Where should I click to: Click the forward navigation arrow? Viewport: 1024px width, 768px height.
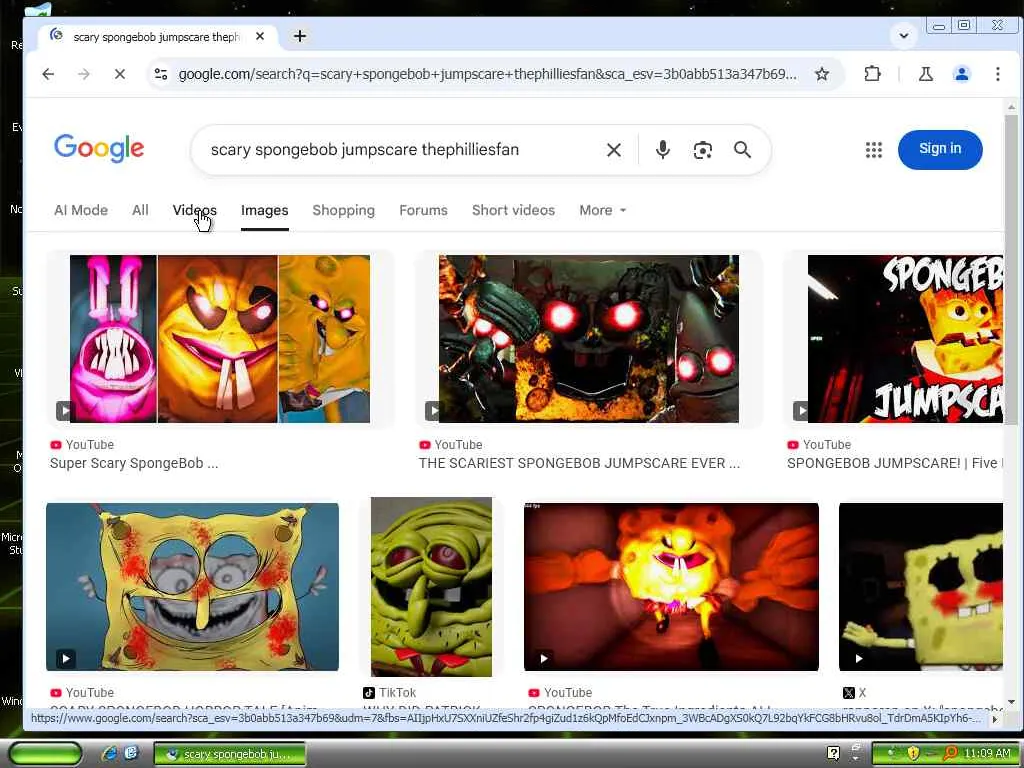click(84, 74)
